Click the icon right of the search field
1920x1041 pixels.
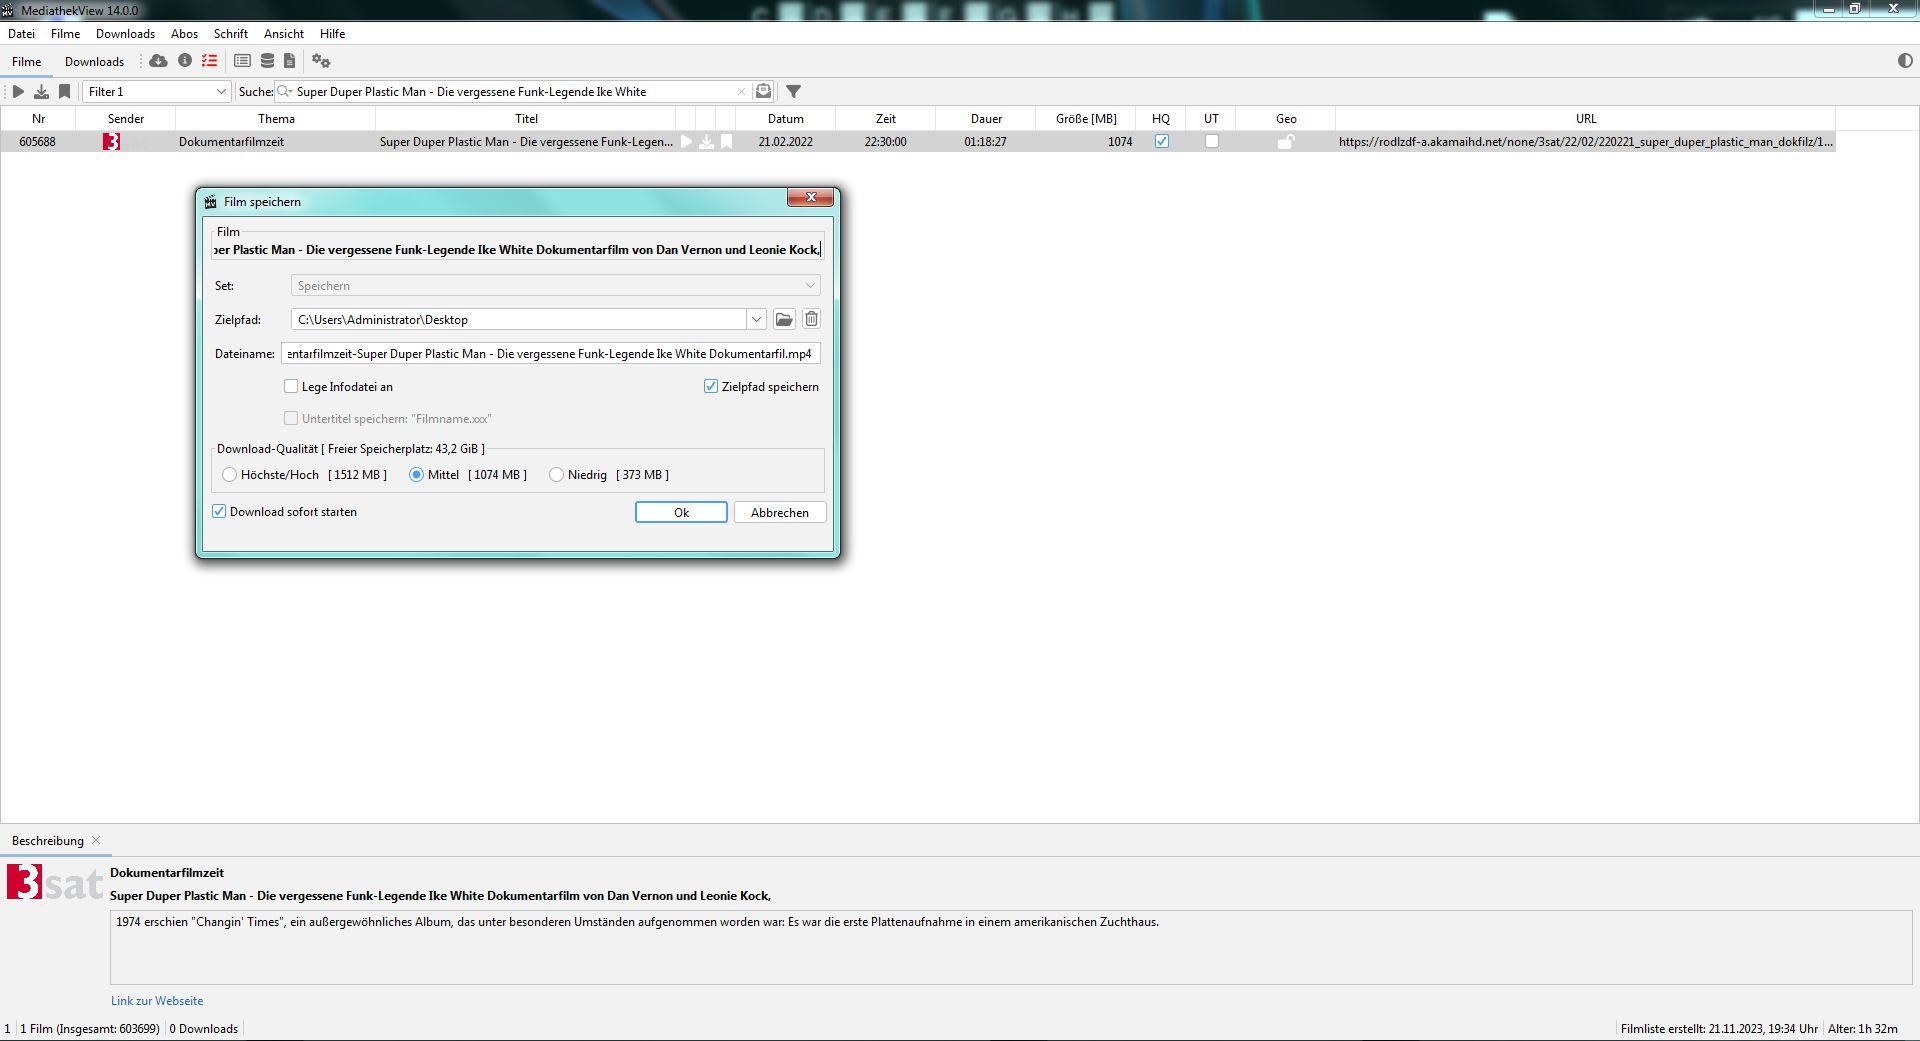(x=764, y=91)
